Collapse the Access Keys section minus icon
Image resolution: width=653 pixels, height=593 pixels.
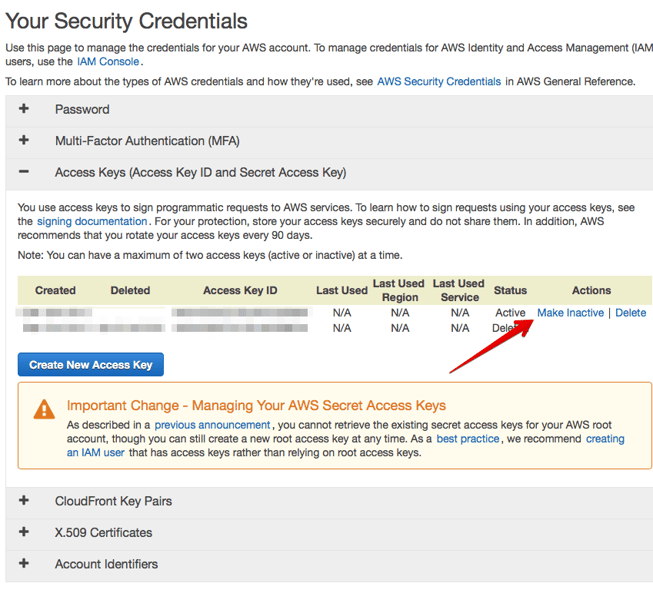[x=24, y=172]
